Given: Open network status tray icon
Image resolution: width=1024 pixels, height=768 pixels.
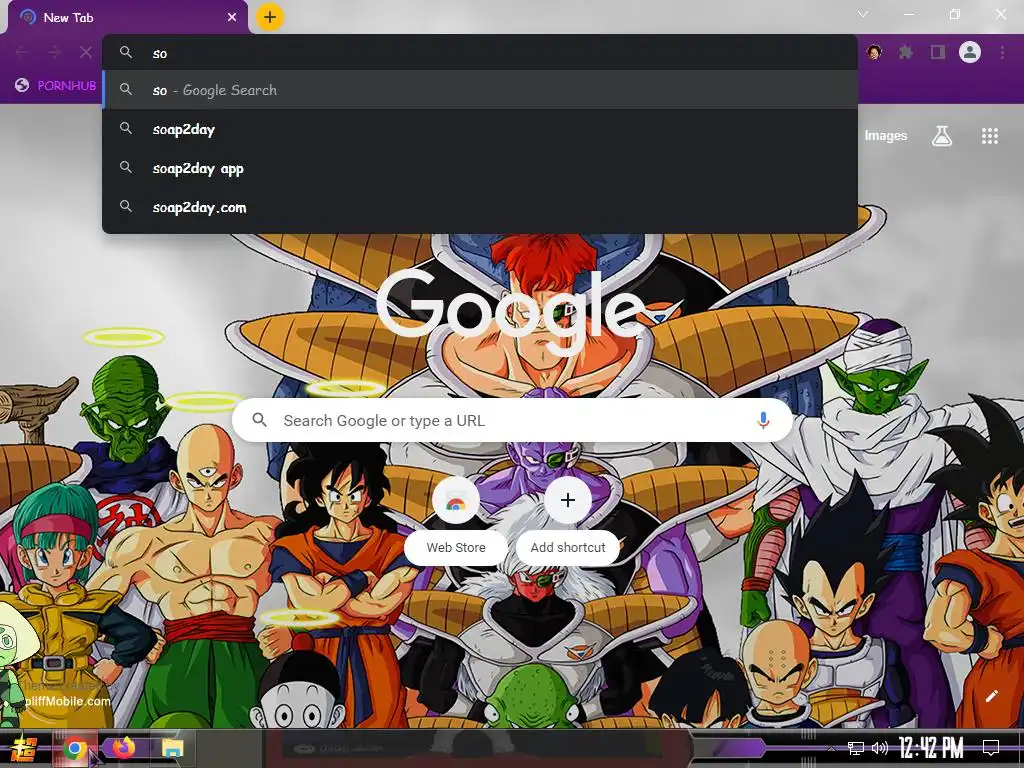Looking at the screenshot, I should (856, 748).
